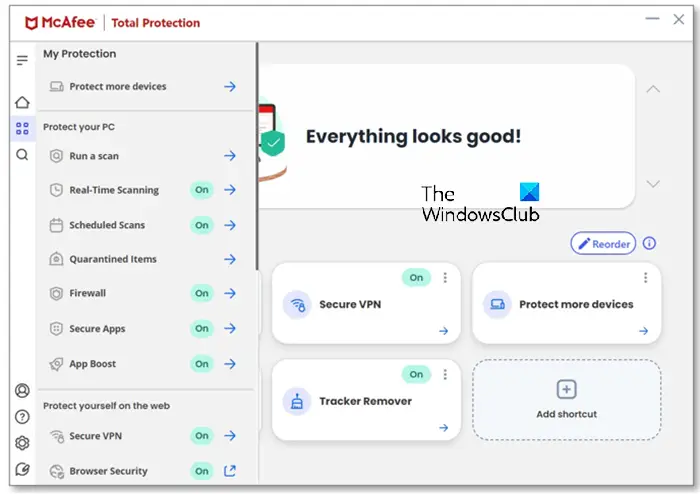Click the Protect more devices card icon

[497, 305]
